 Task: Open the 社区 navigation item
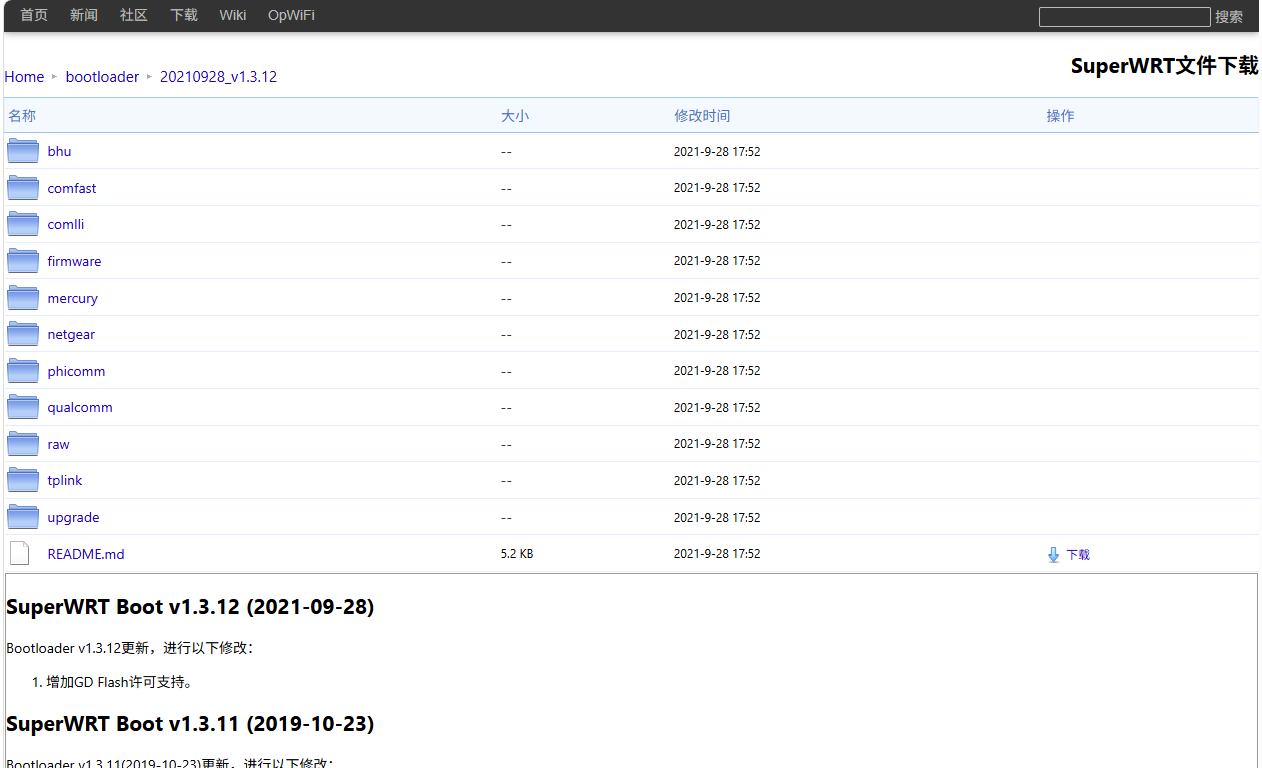[x=134, y=15]
